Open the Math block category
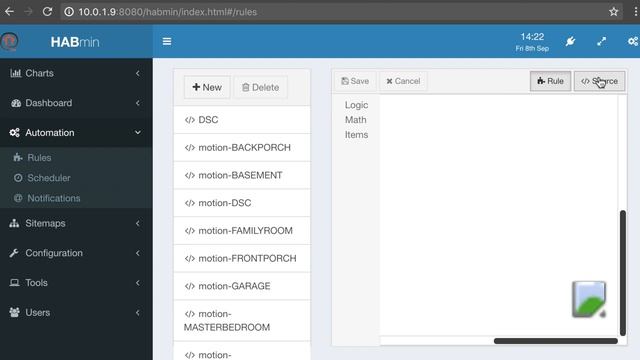The height and width of the screenshot is (360, 640). [x=356, y=120]
